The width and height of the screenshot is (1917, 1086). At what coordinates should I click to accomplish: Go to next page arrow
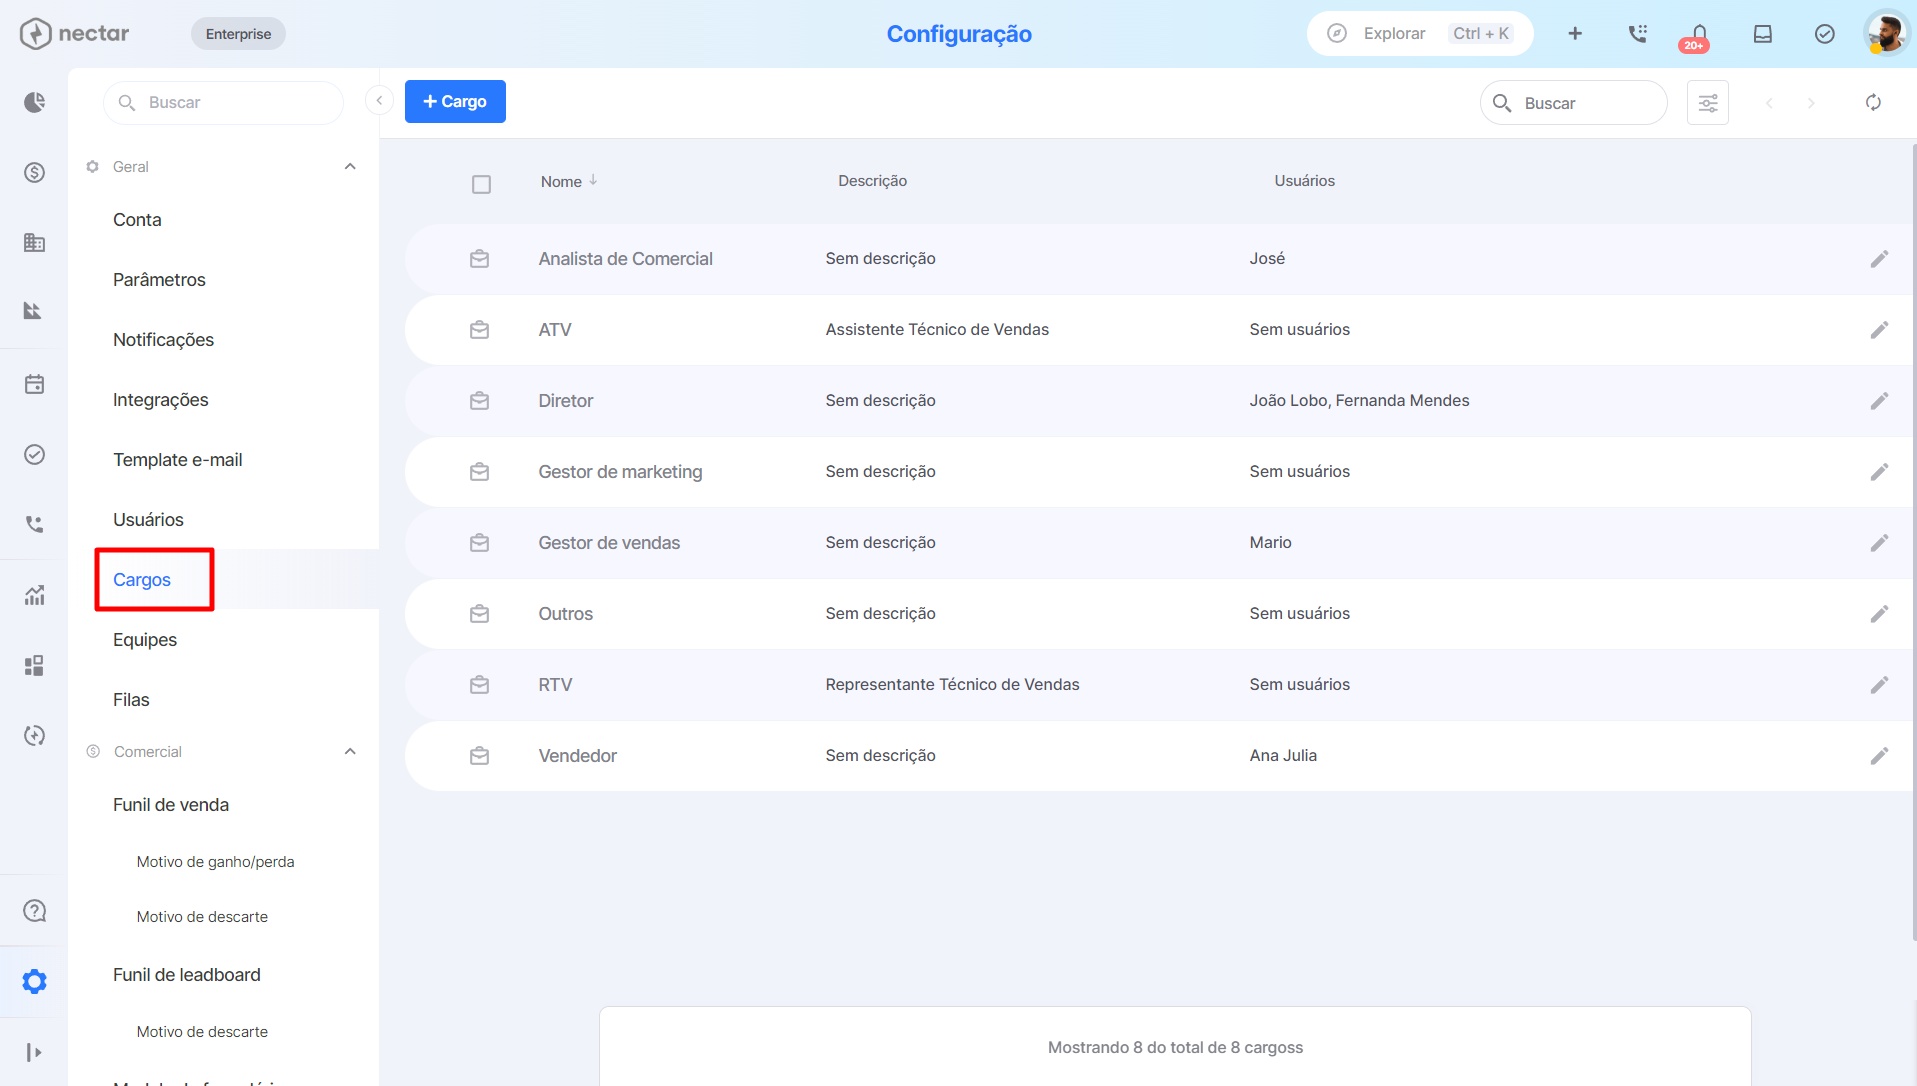tap(1811, 103)
